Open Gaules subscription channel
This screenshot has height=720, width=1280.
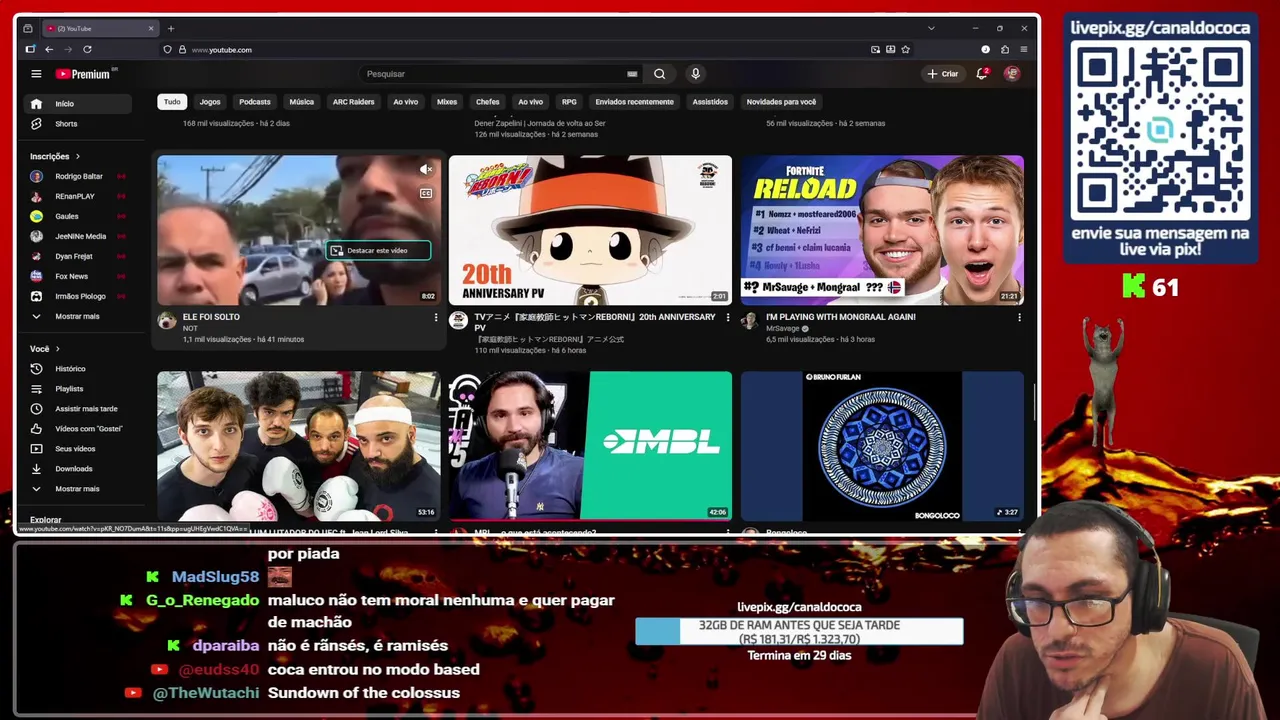[x=78, y=217]
